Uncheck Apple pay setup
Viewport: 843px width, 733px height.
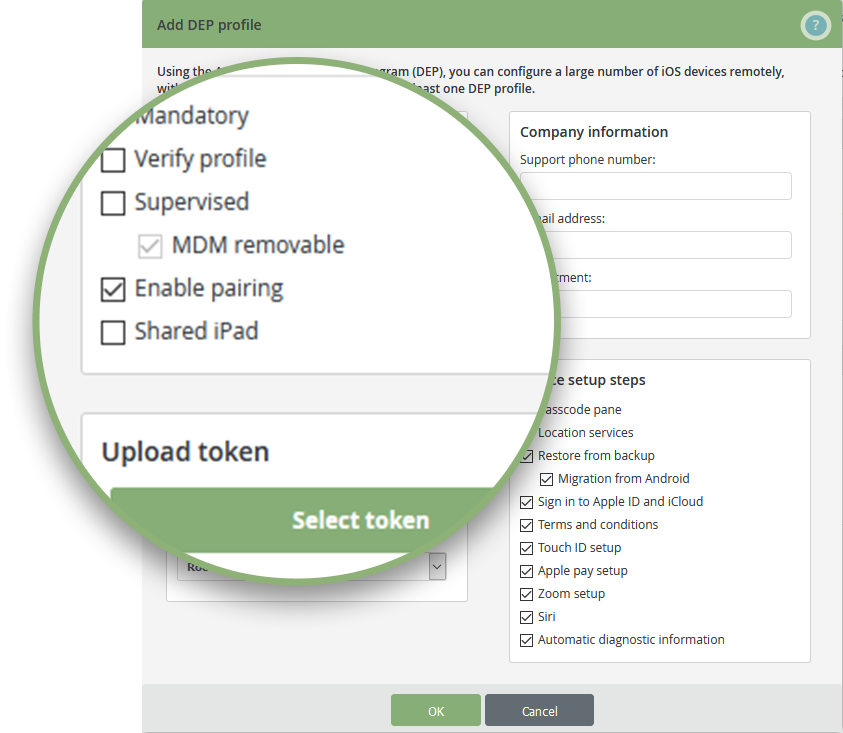[526, 571]
